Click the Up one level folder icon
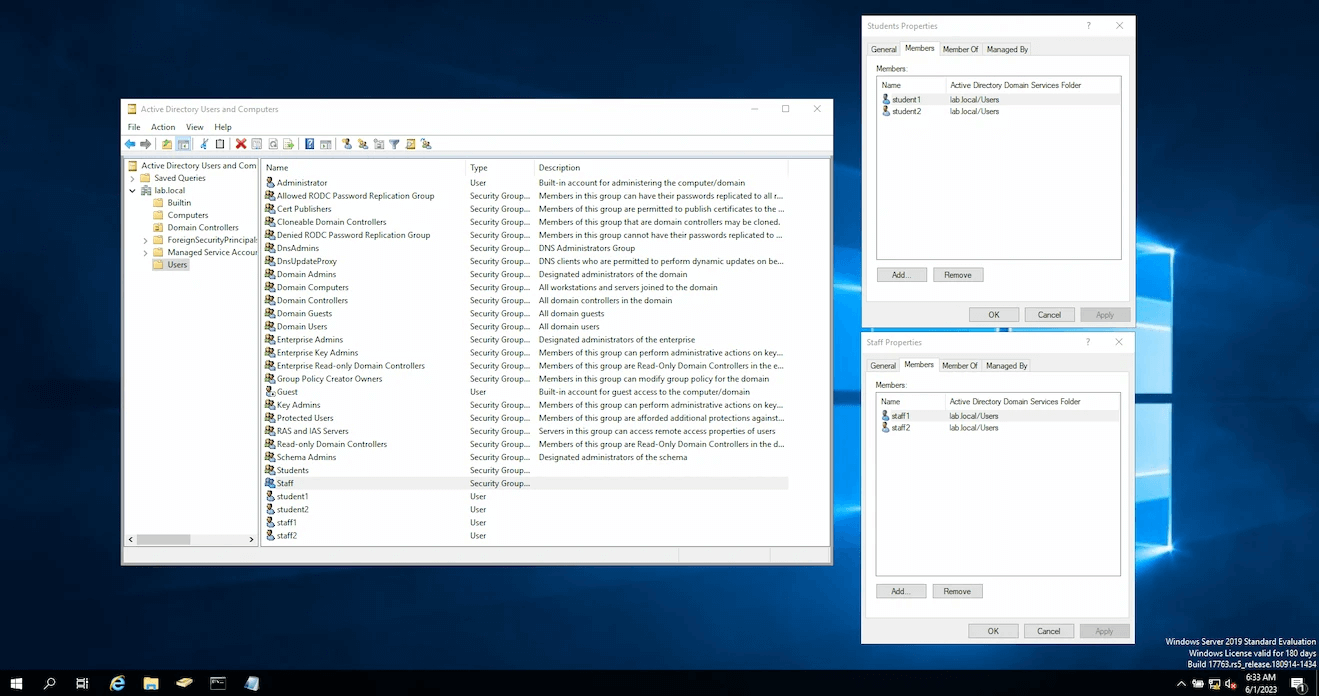The width and height of the screenshot is (1319, 696). pyautogui.click(x=167, y=144)
